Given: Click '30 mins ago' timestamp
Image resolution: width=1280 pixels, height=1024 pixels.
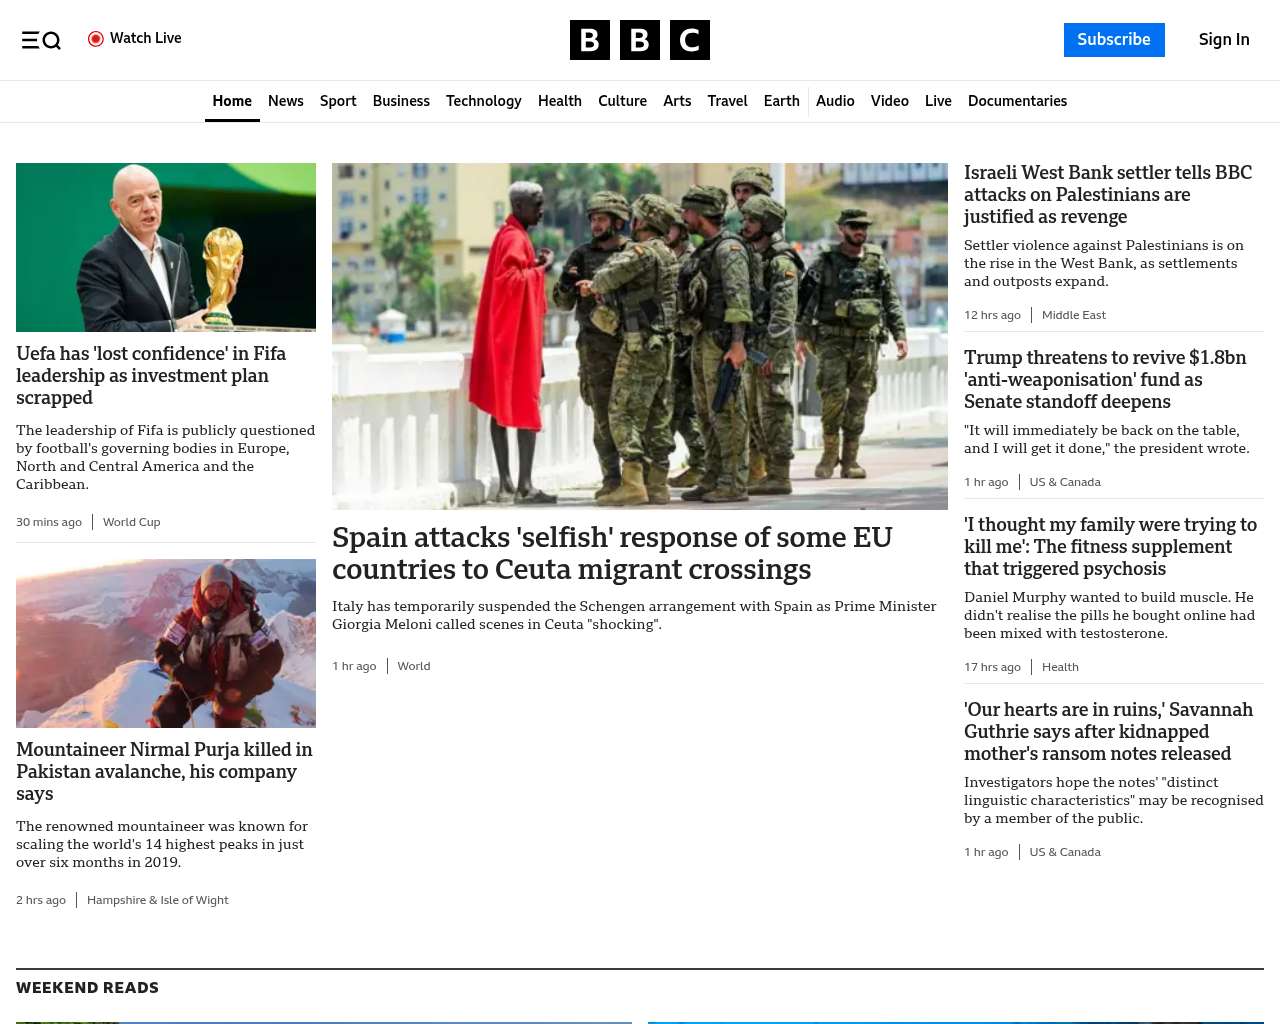Looking at the screenshot, I should coord(49,522).
